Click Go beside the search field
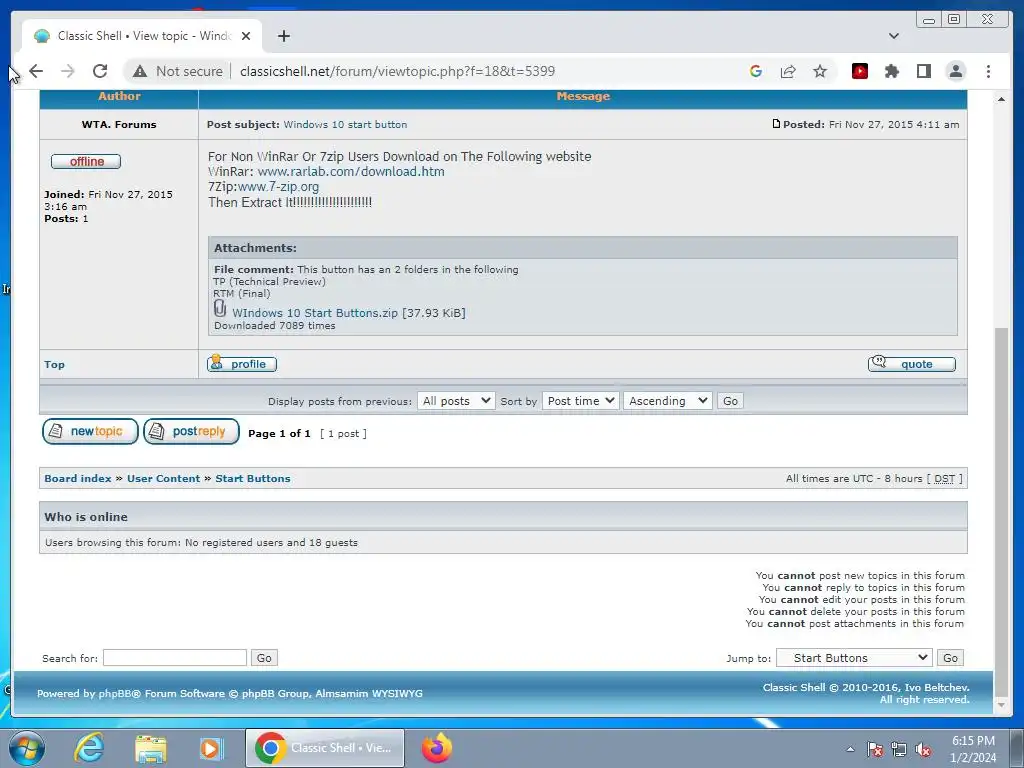The width and height of the screenshot is (1024, 768). (x=264, y=658)
